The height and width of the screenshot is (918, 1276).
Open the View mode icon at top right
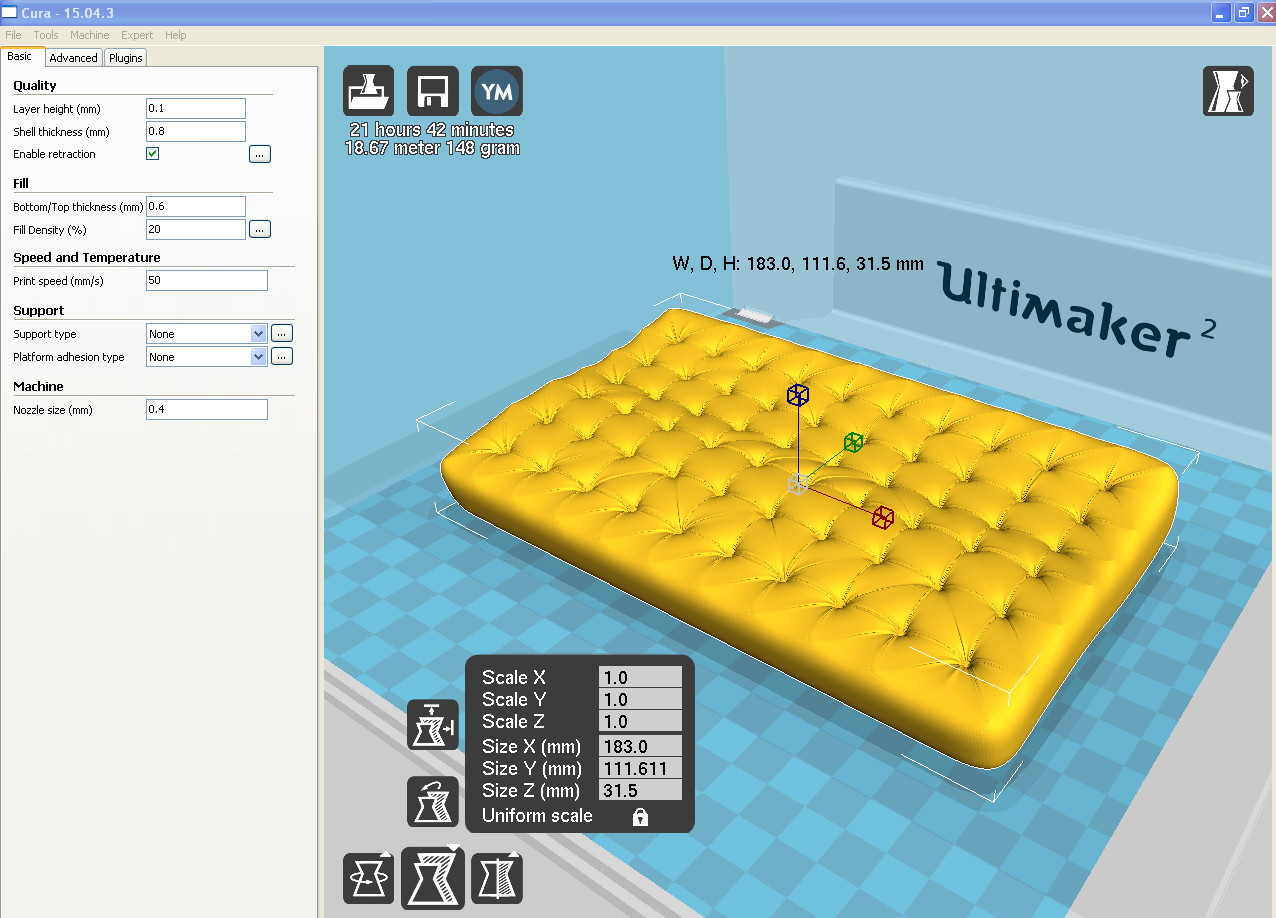(x=1227, y=92)
